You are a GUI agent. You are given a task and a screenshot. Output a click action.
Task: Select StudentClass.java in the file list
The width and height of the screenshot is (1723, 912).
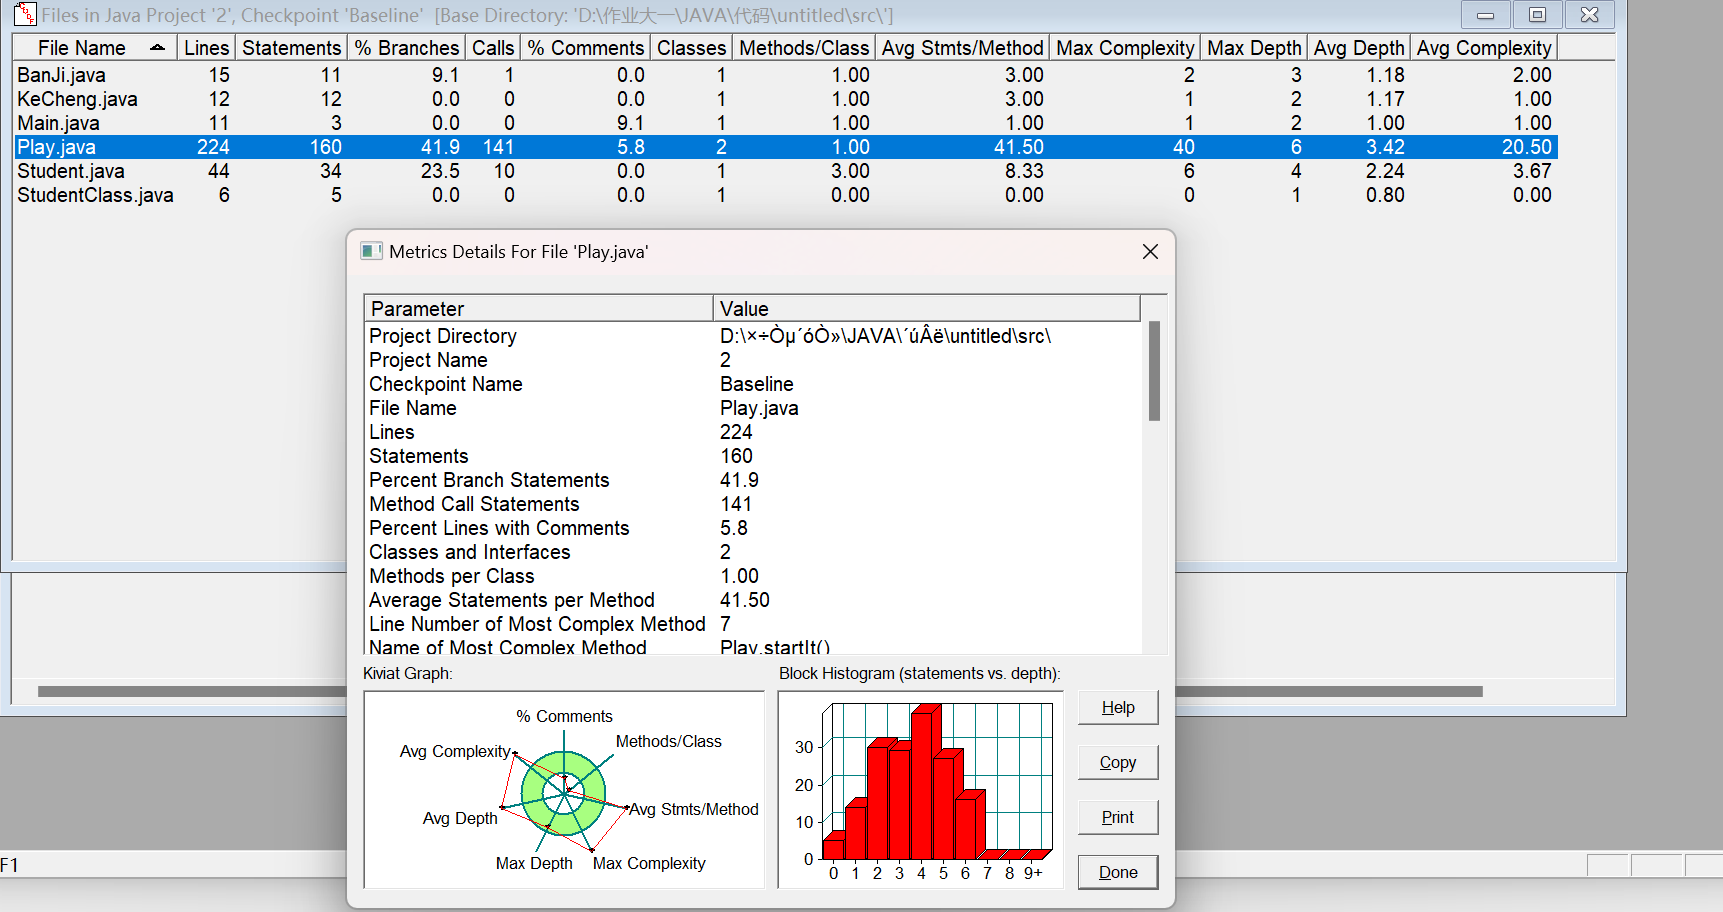(x=95, y=195)
